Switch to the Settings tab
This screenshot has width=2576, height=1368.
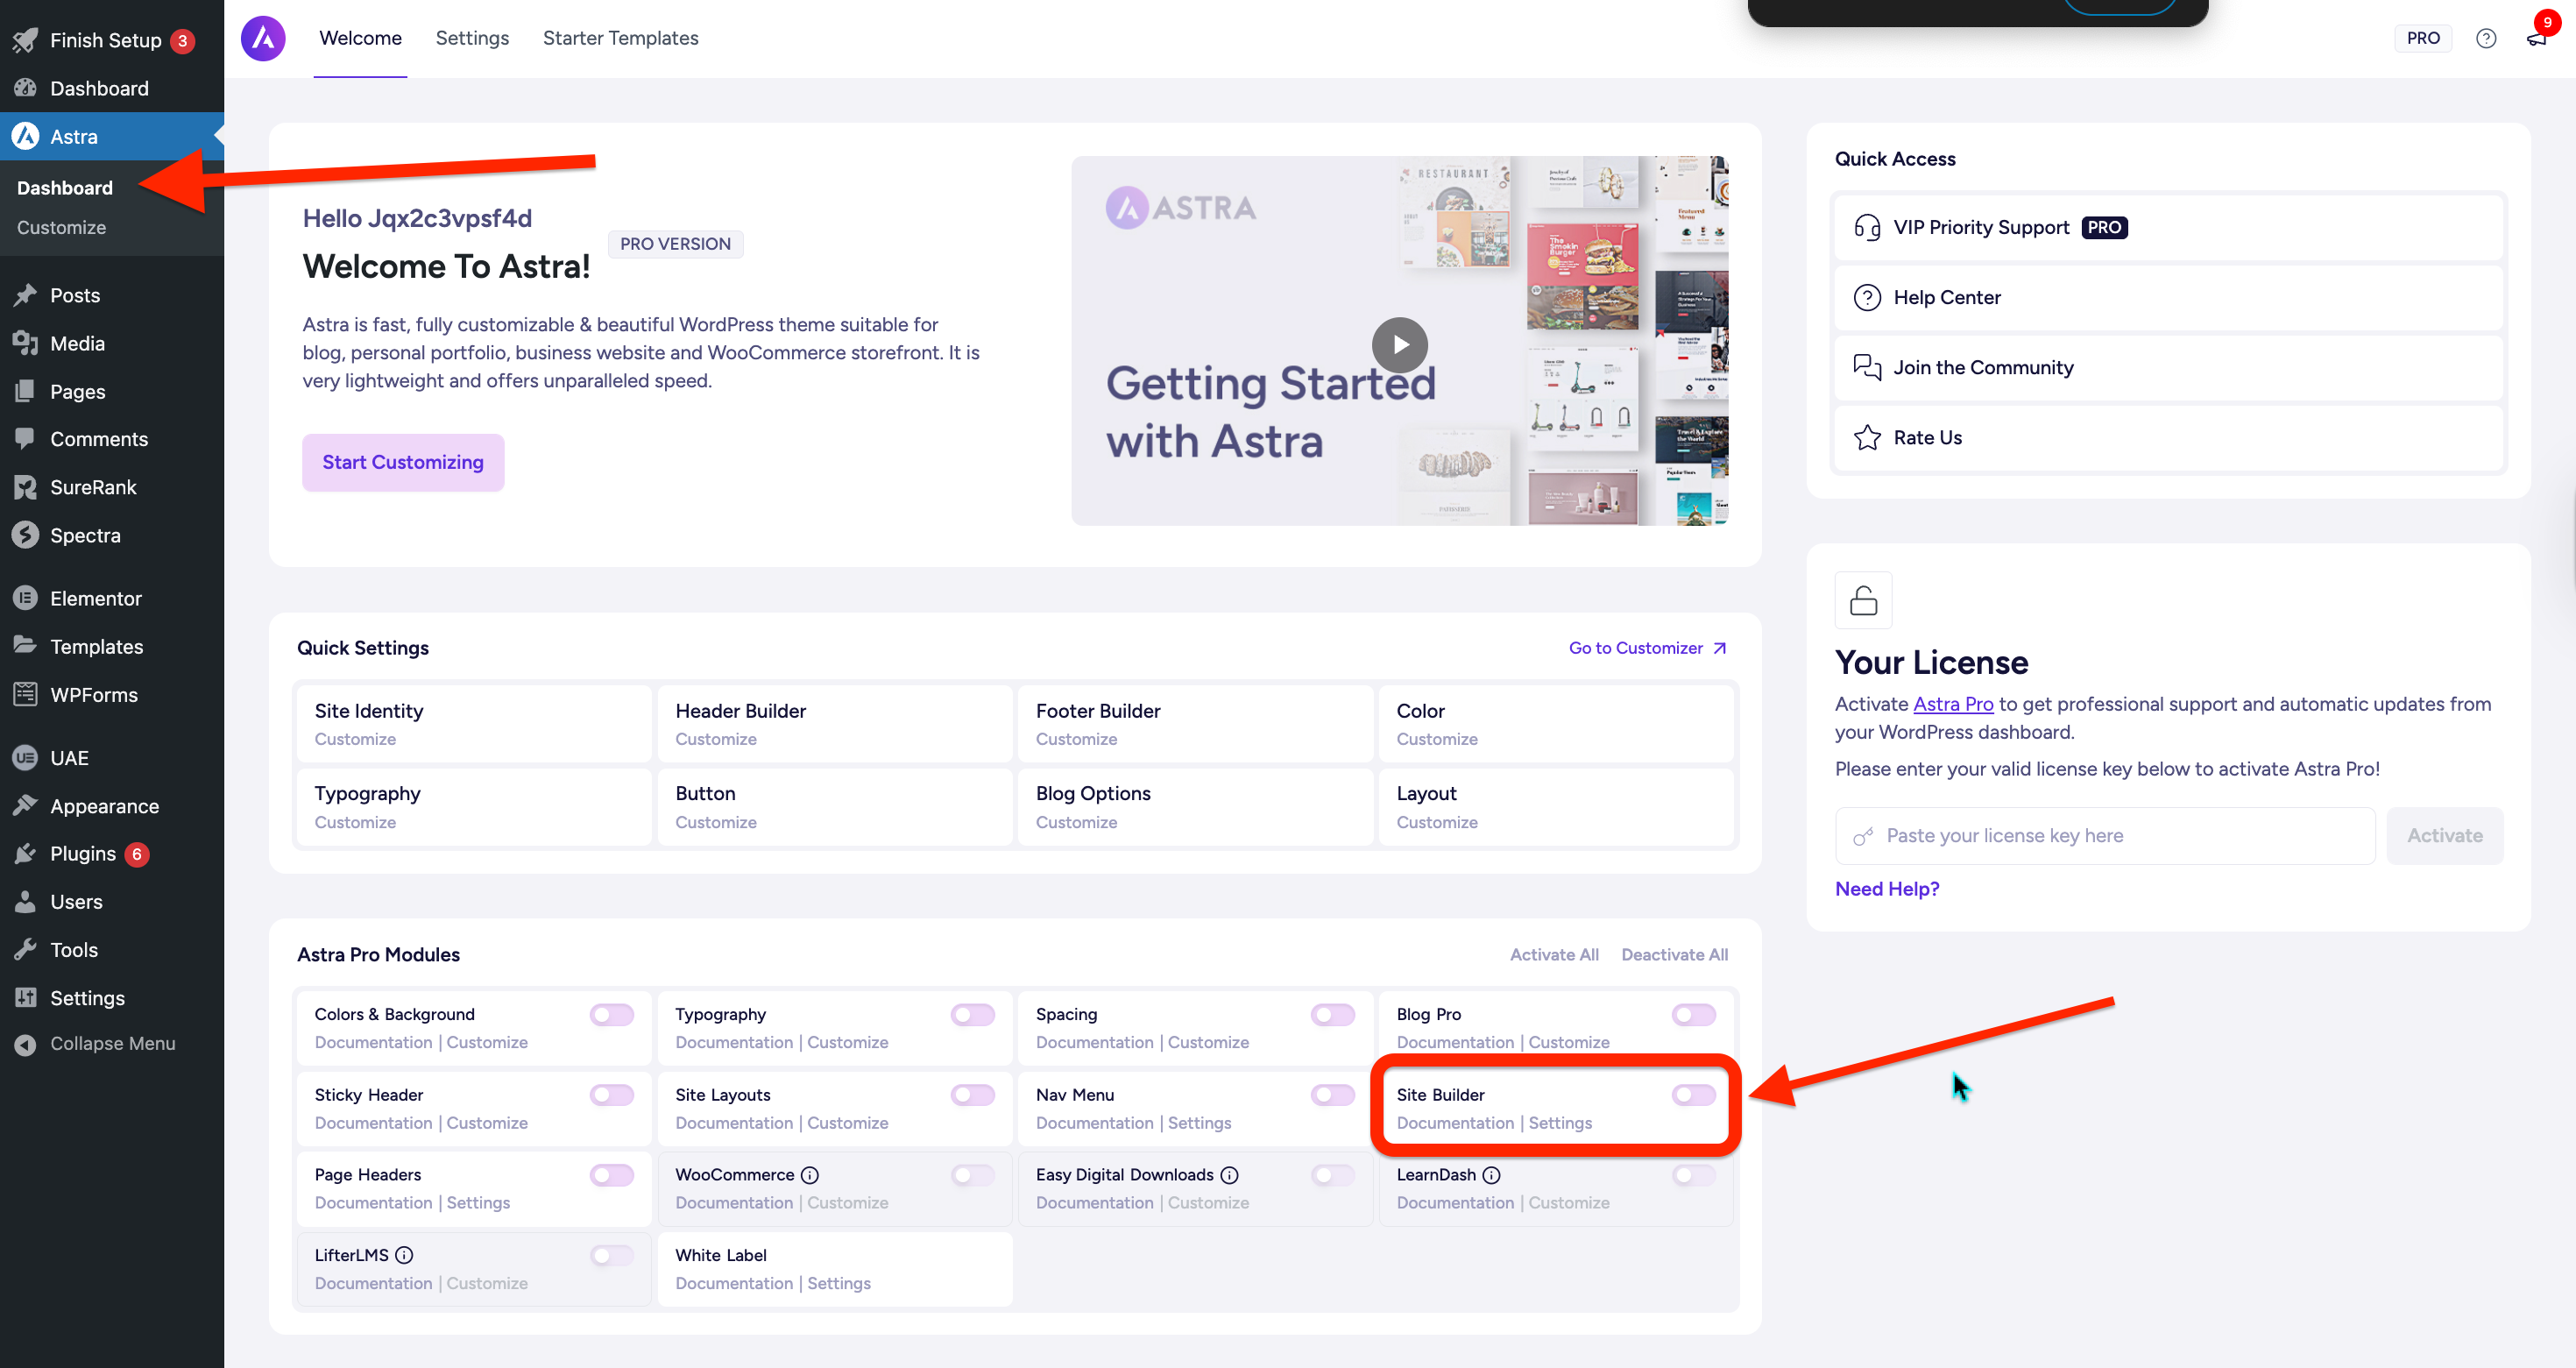[472, 38]
